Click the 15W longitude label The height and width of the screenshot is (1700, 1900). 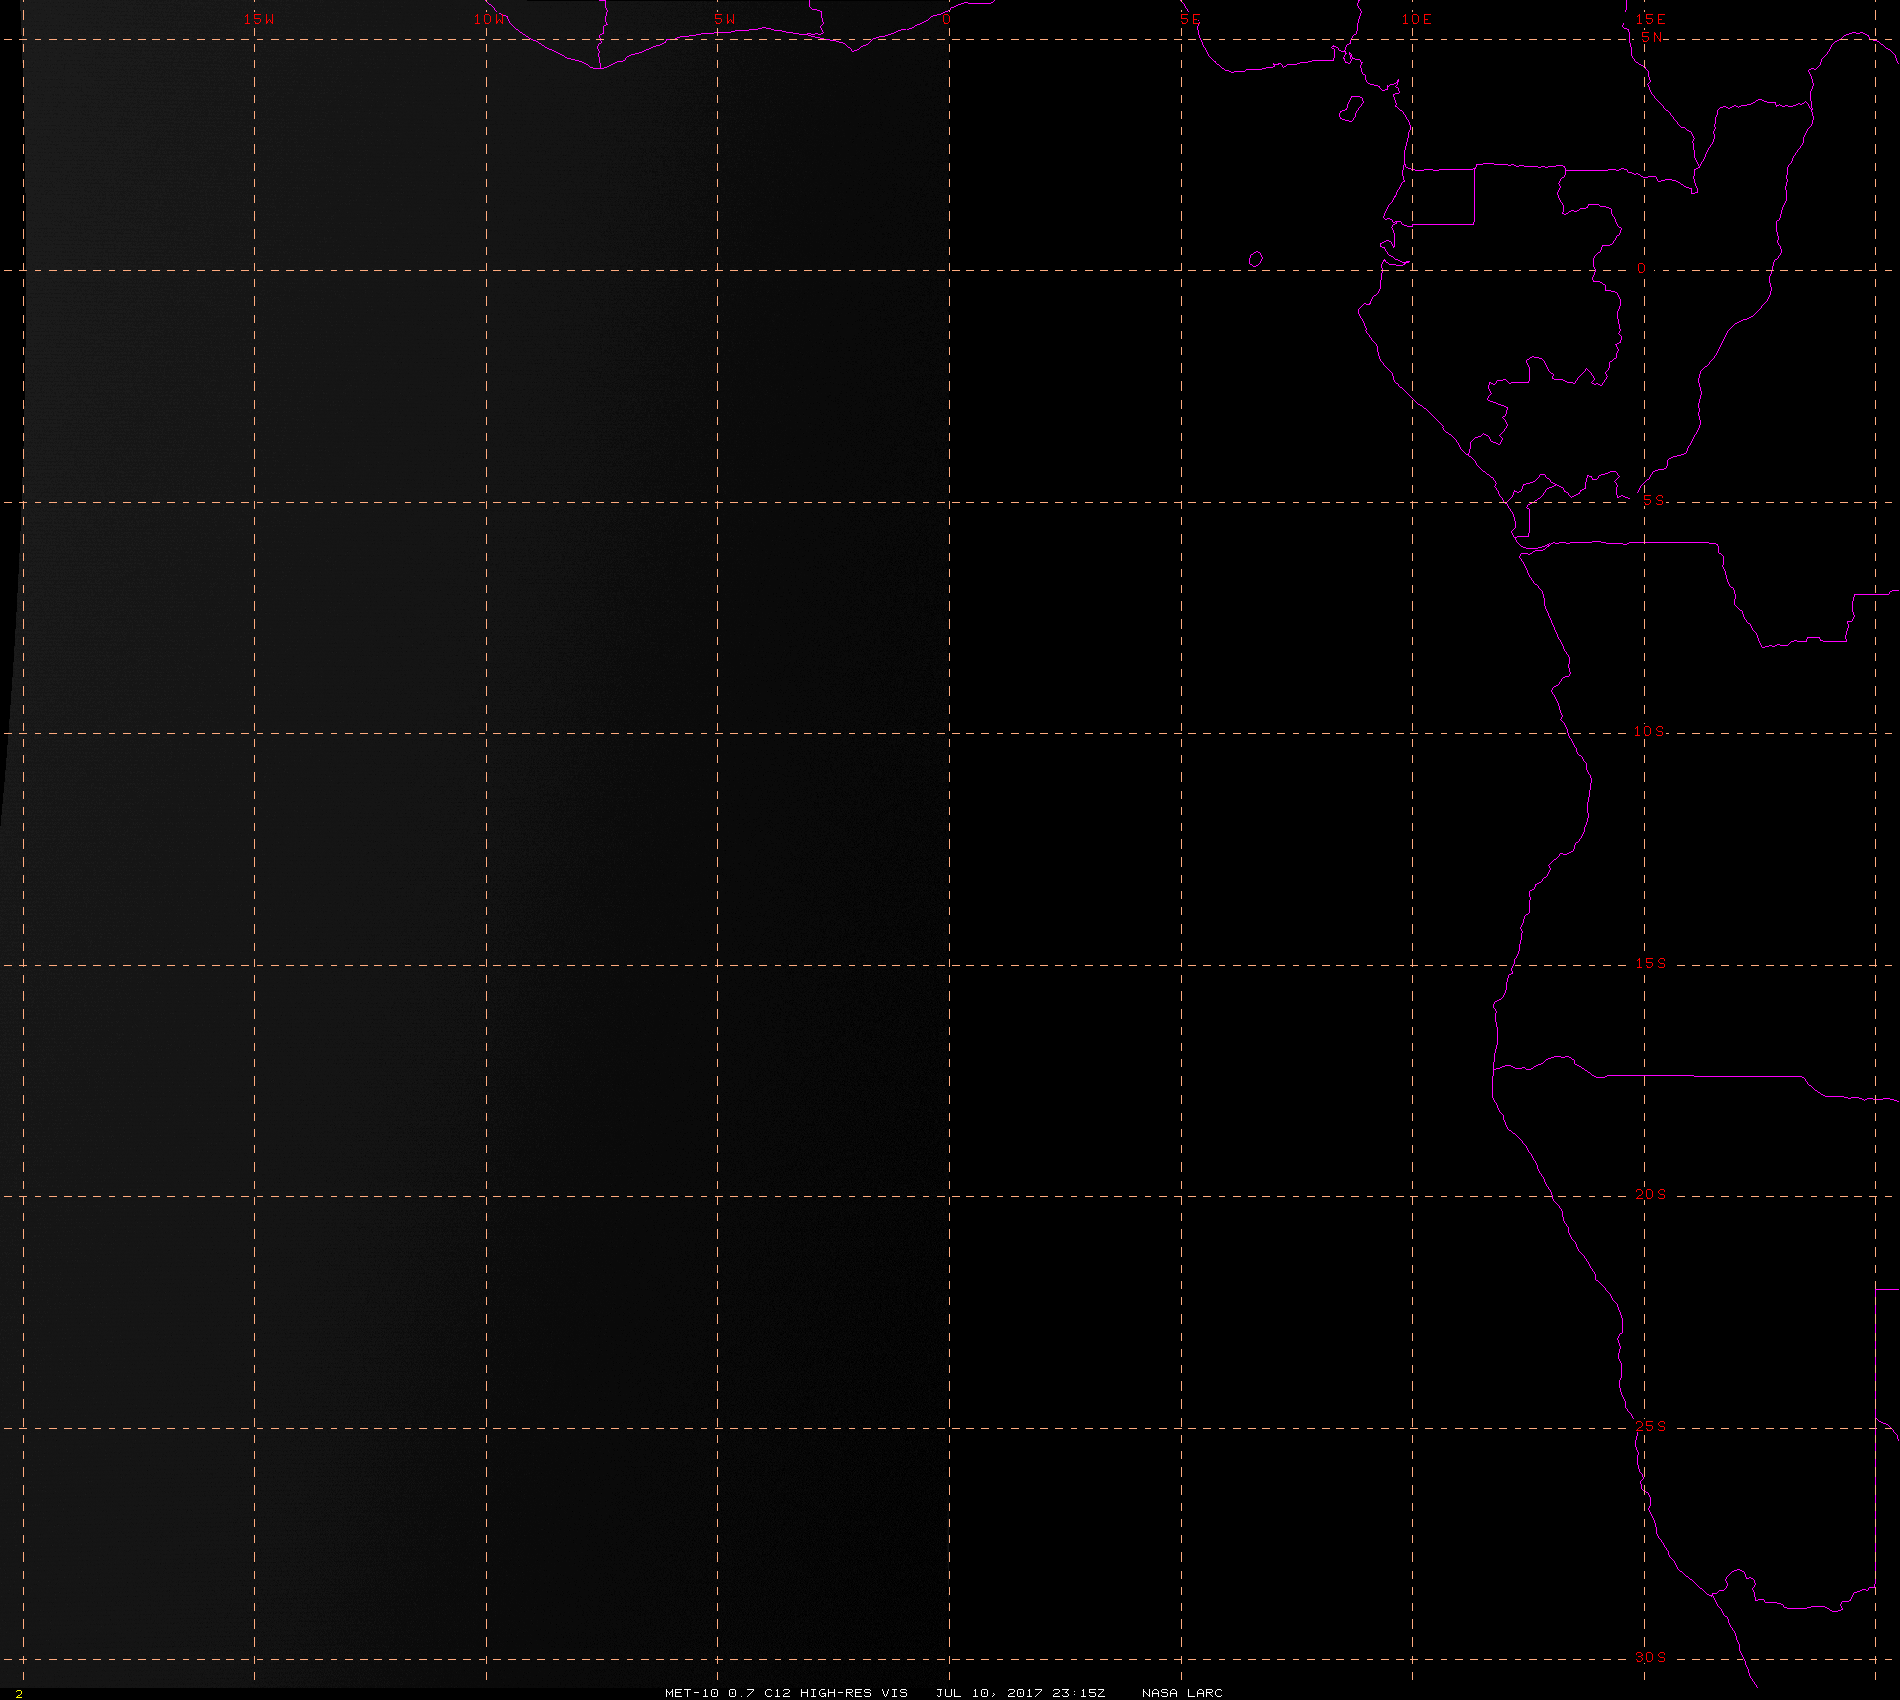click(259, 19)
